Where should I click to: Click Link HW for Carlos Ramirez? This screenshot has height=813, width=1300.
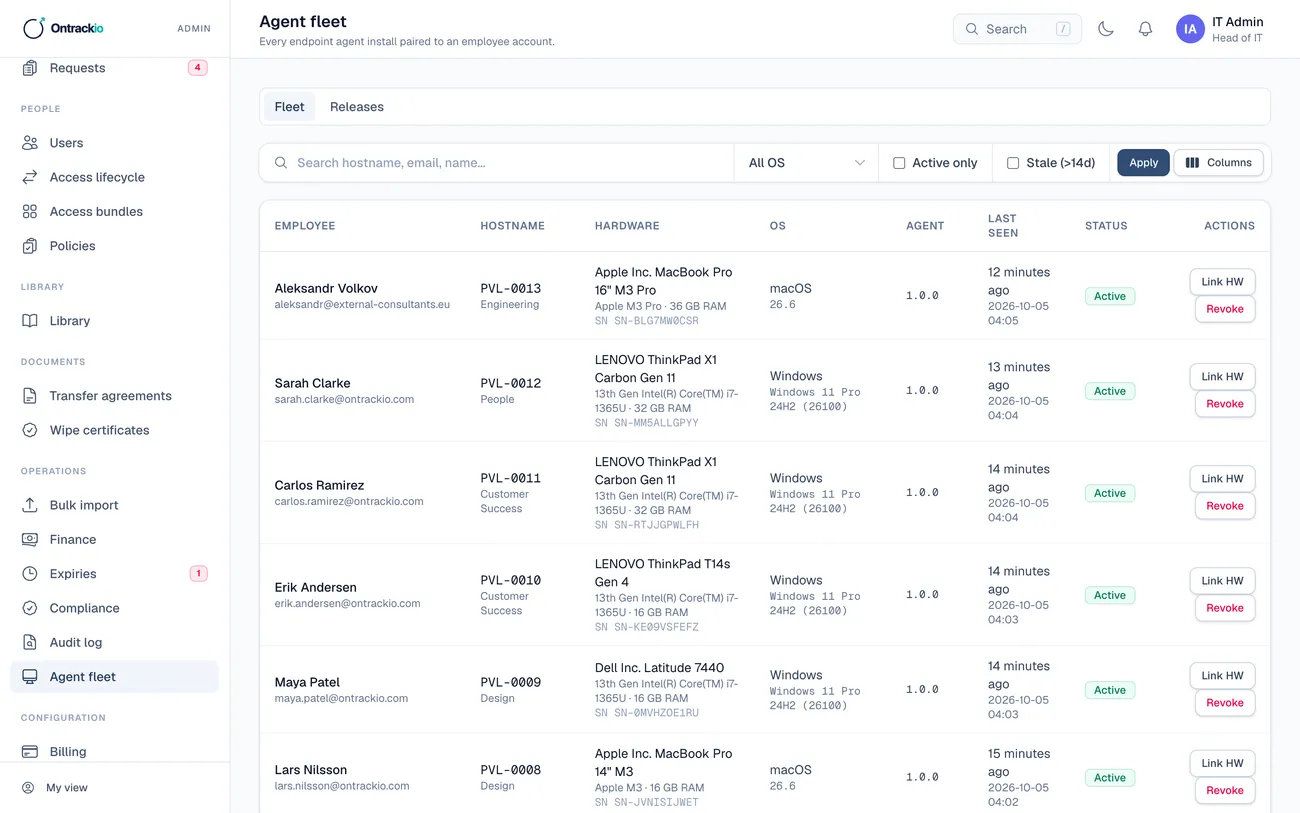(x=1222, y=479)
